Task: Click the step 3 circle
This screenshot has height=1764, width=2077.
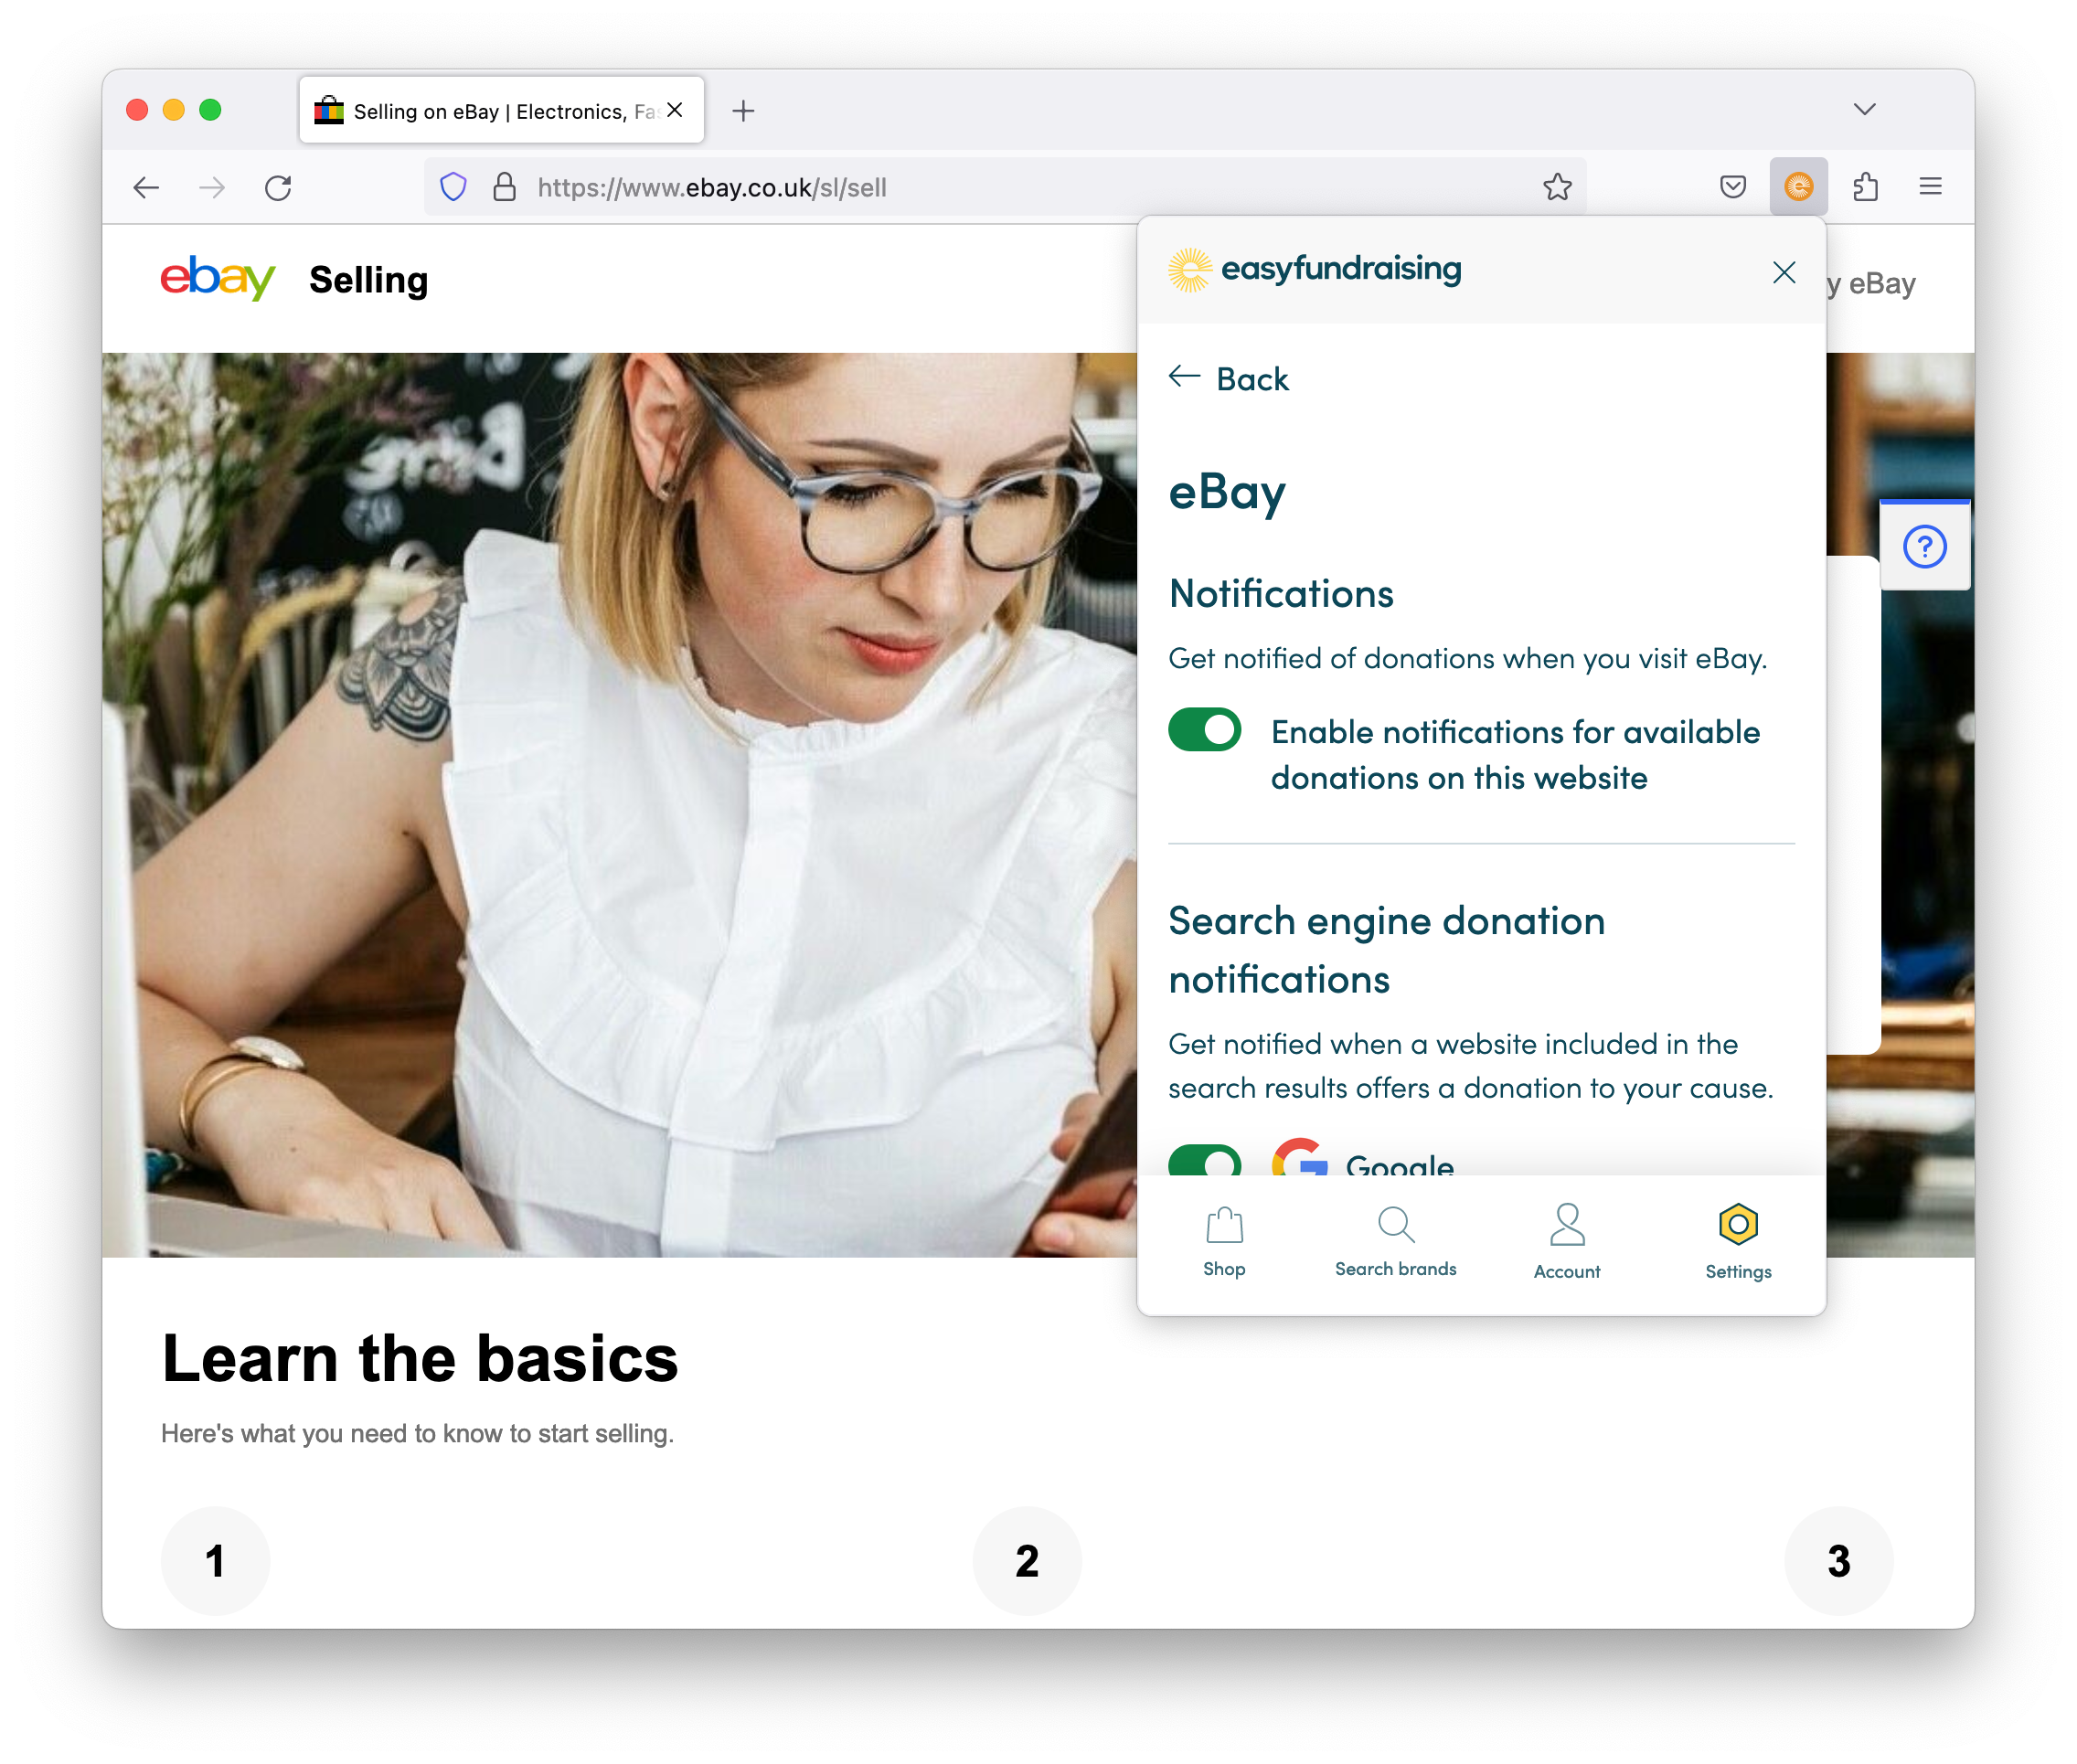Action: 1838,1560
